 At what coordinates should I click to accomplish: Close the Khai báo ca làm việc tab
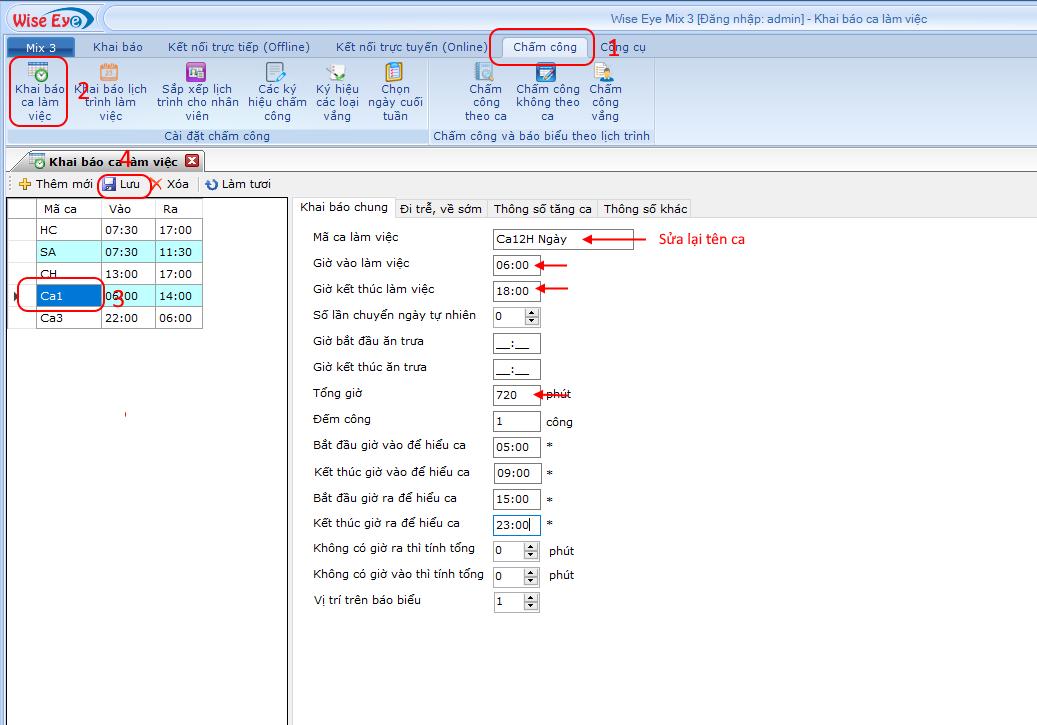point(192,161)
